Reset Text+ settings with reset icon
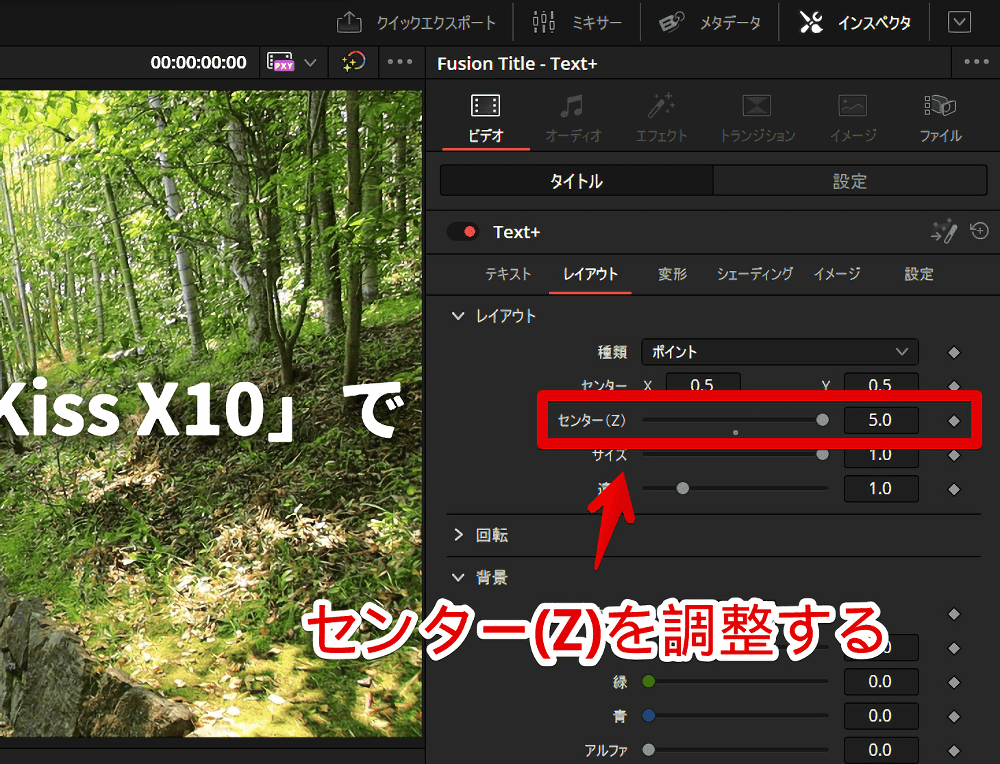1000x764 pixels. coord(979,231)
